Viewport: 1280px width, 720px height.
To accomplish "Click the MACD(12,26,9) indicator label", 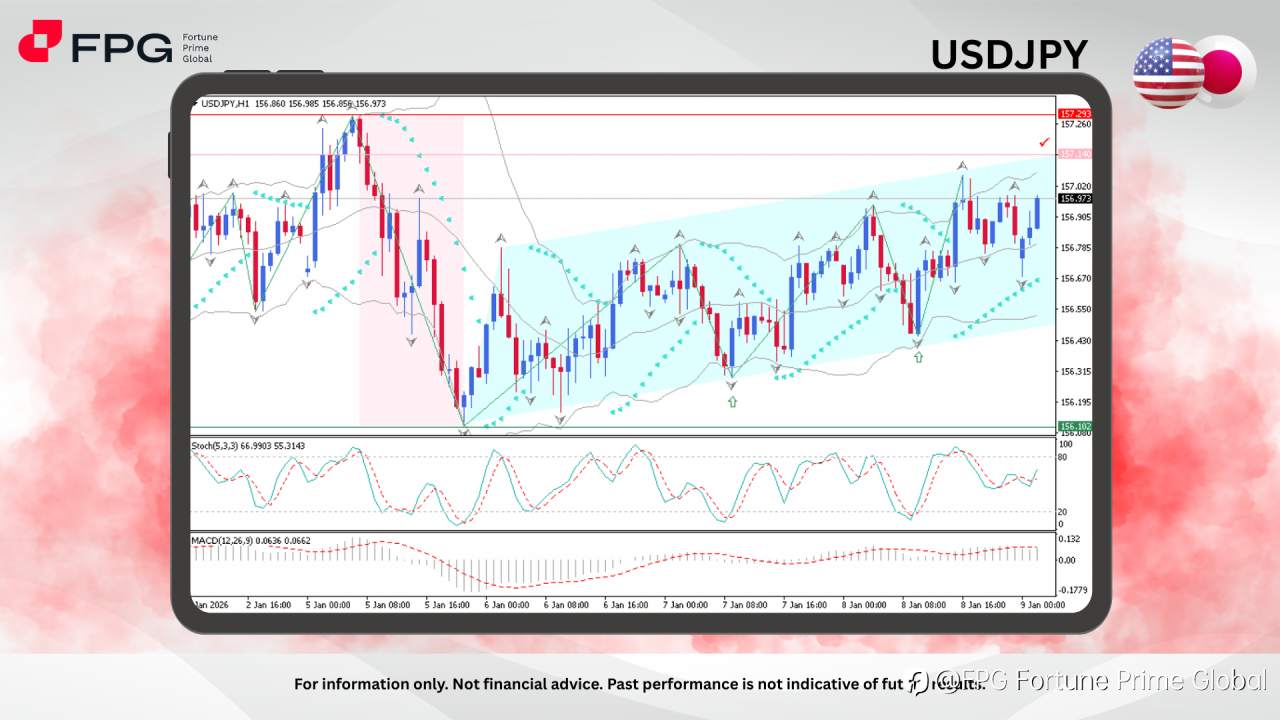I will pyautogui.click(x=228, y=540).
